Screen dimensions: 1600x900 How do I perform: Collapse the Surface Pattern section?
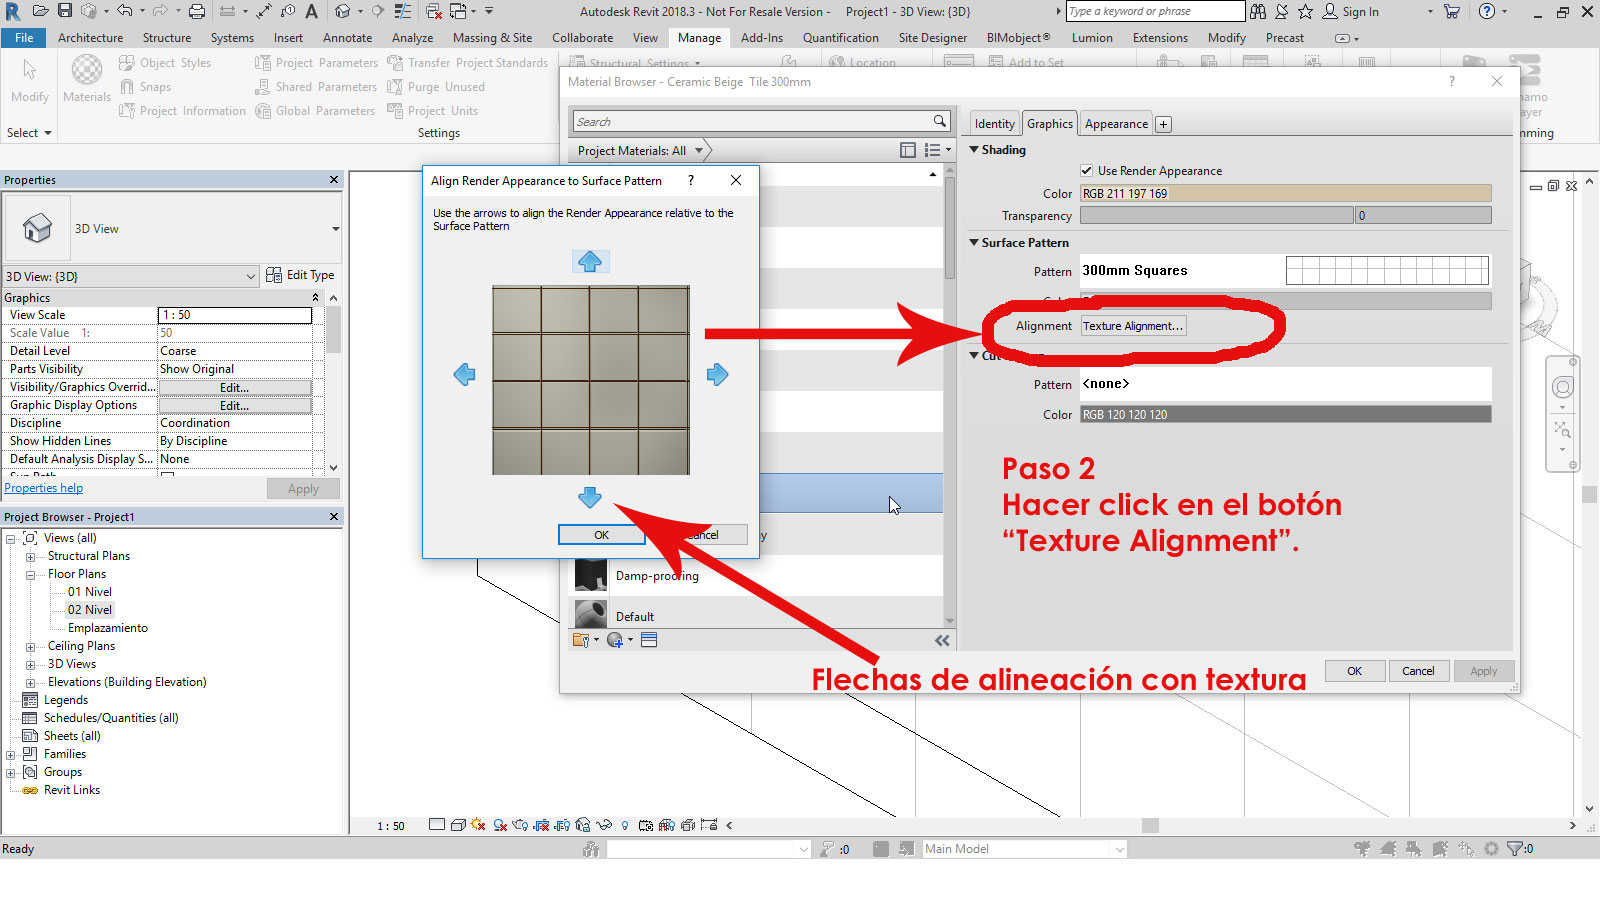pos(974,242)
